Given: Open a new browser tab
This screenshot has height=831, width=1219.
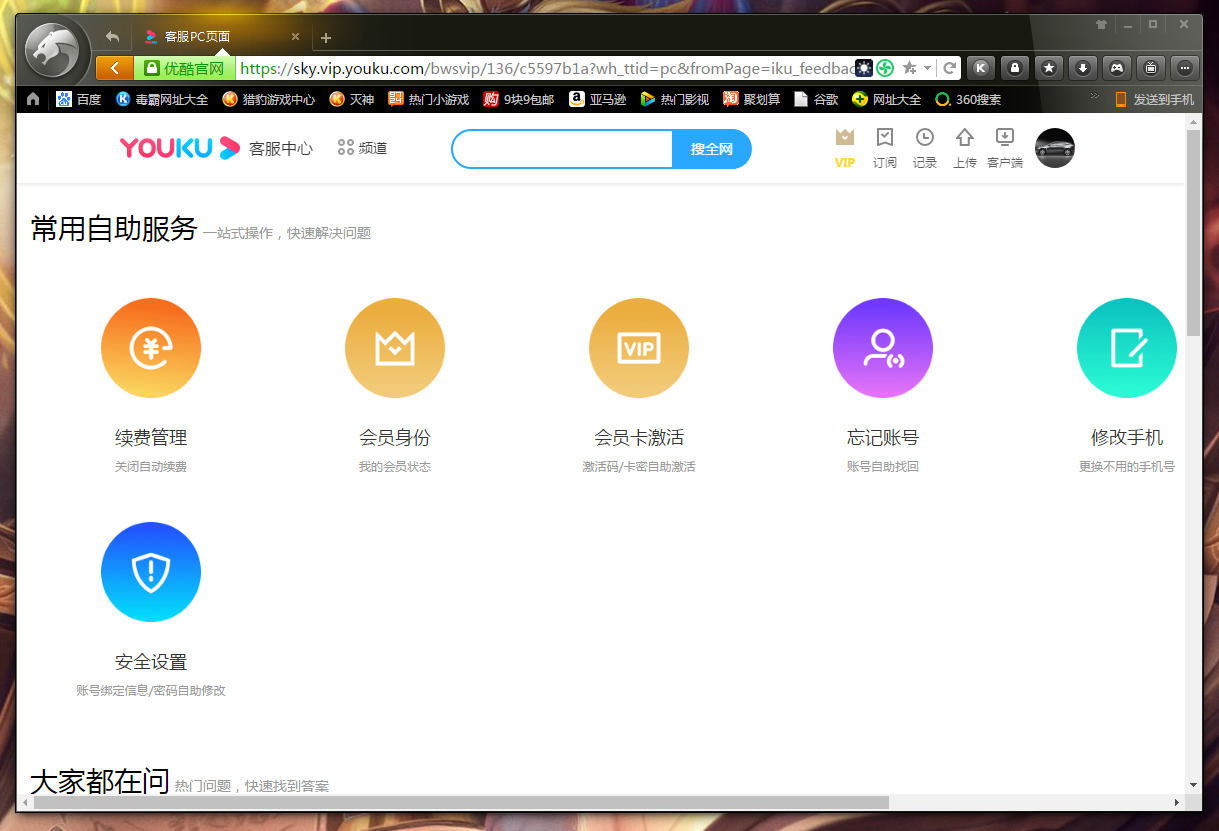Looking at the screenshot, I should point(326,37).
